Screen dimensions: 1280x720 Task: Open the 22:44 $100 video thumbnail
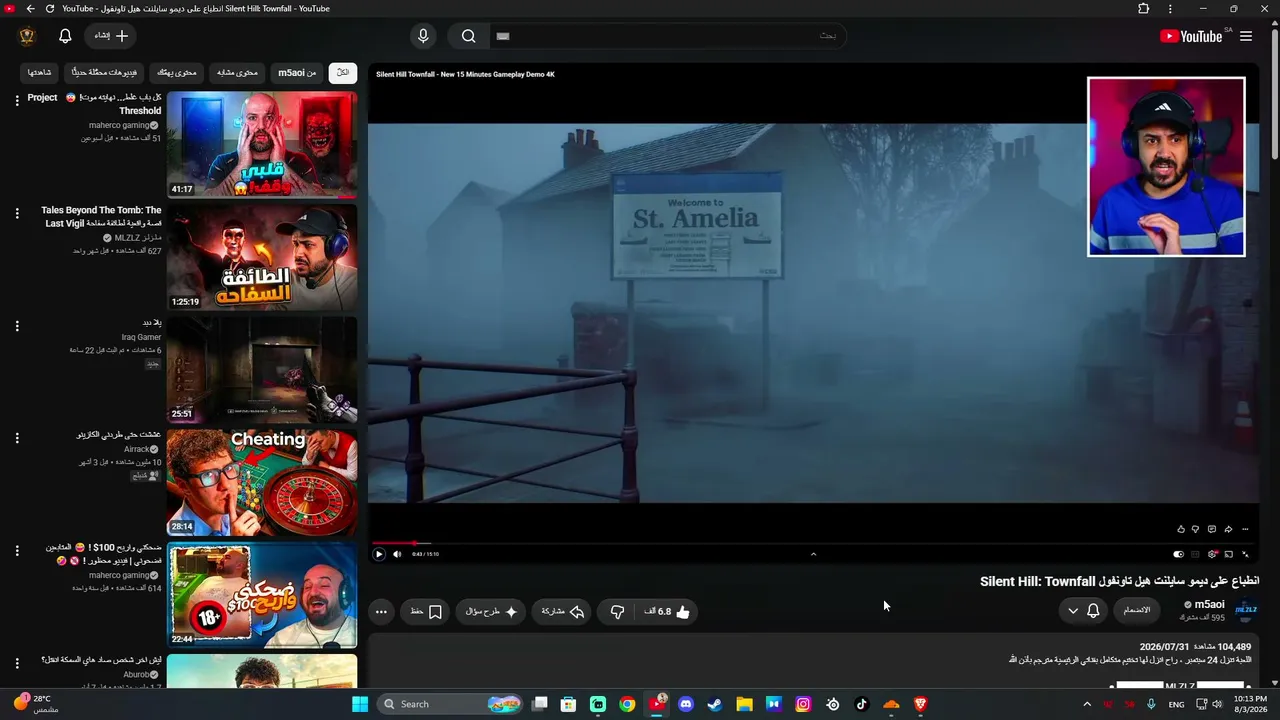(x=262, y=595)
